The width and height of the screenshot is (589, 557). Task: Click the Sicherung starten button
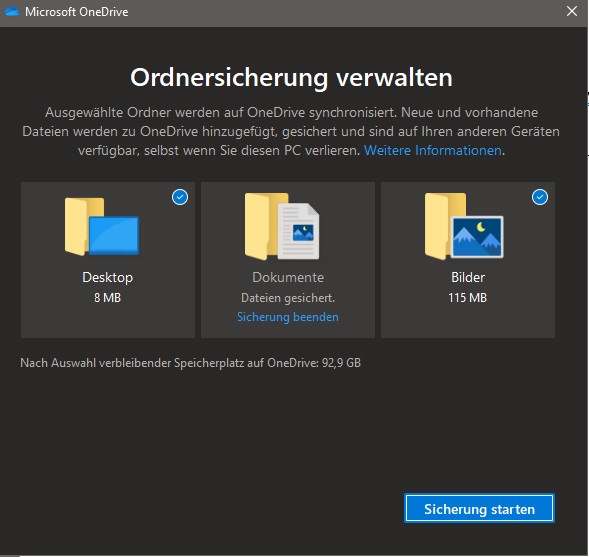pos(479,509)
